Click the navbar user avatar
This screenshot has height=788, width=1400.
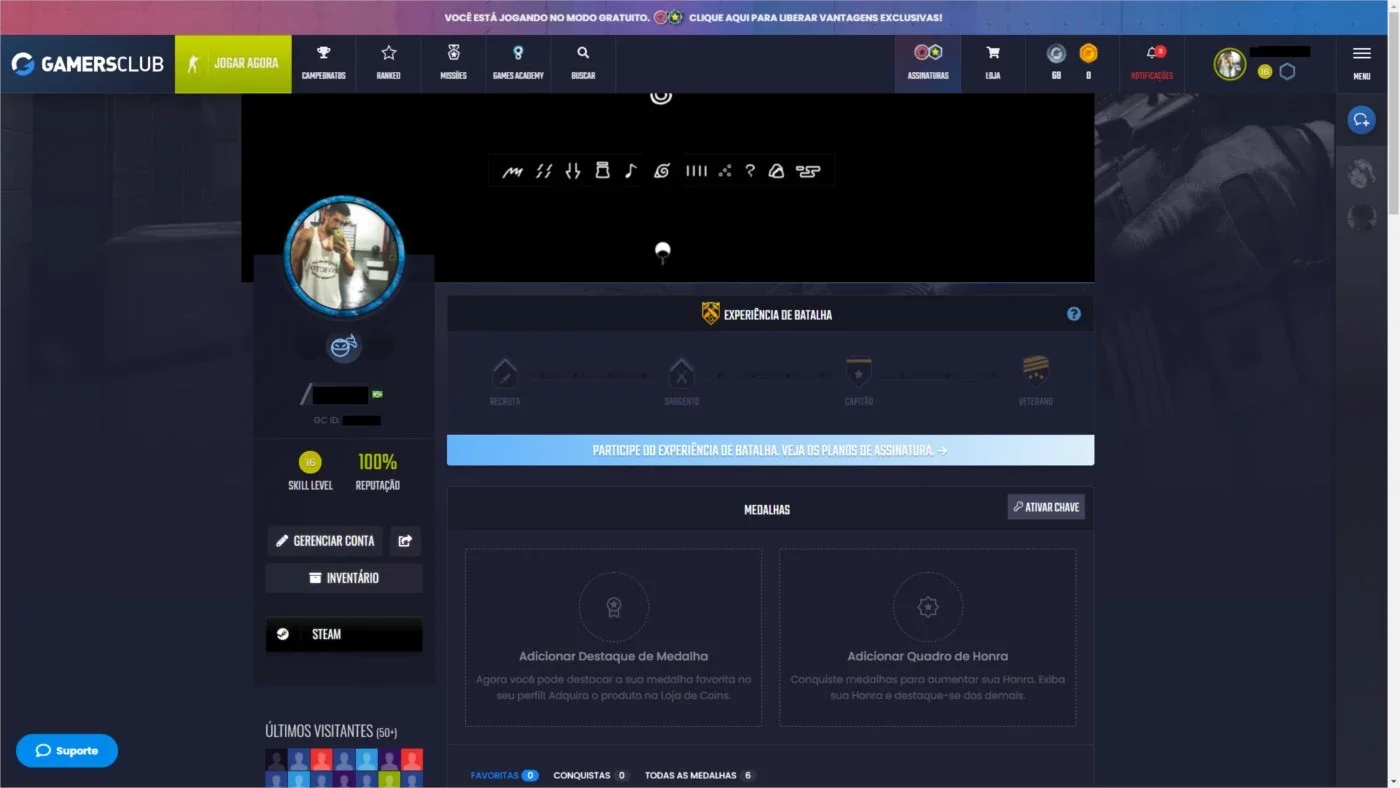pyautogui.click(x=1229, y=64)
